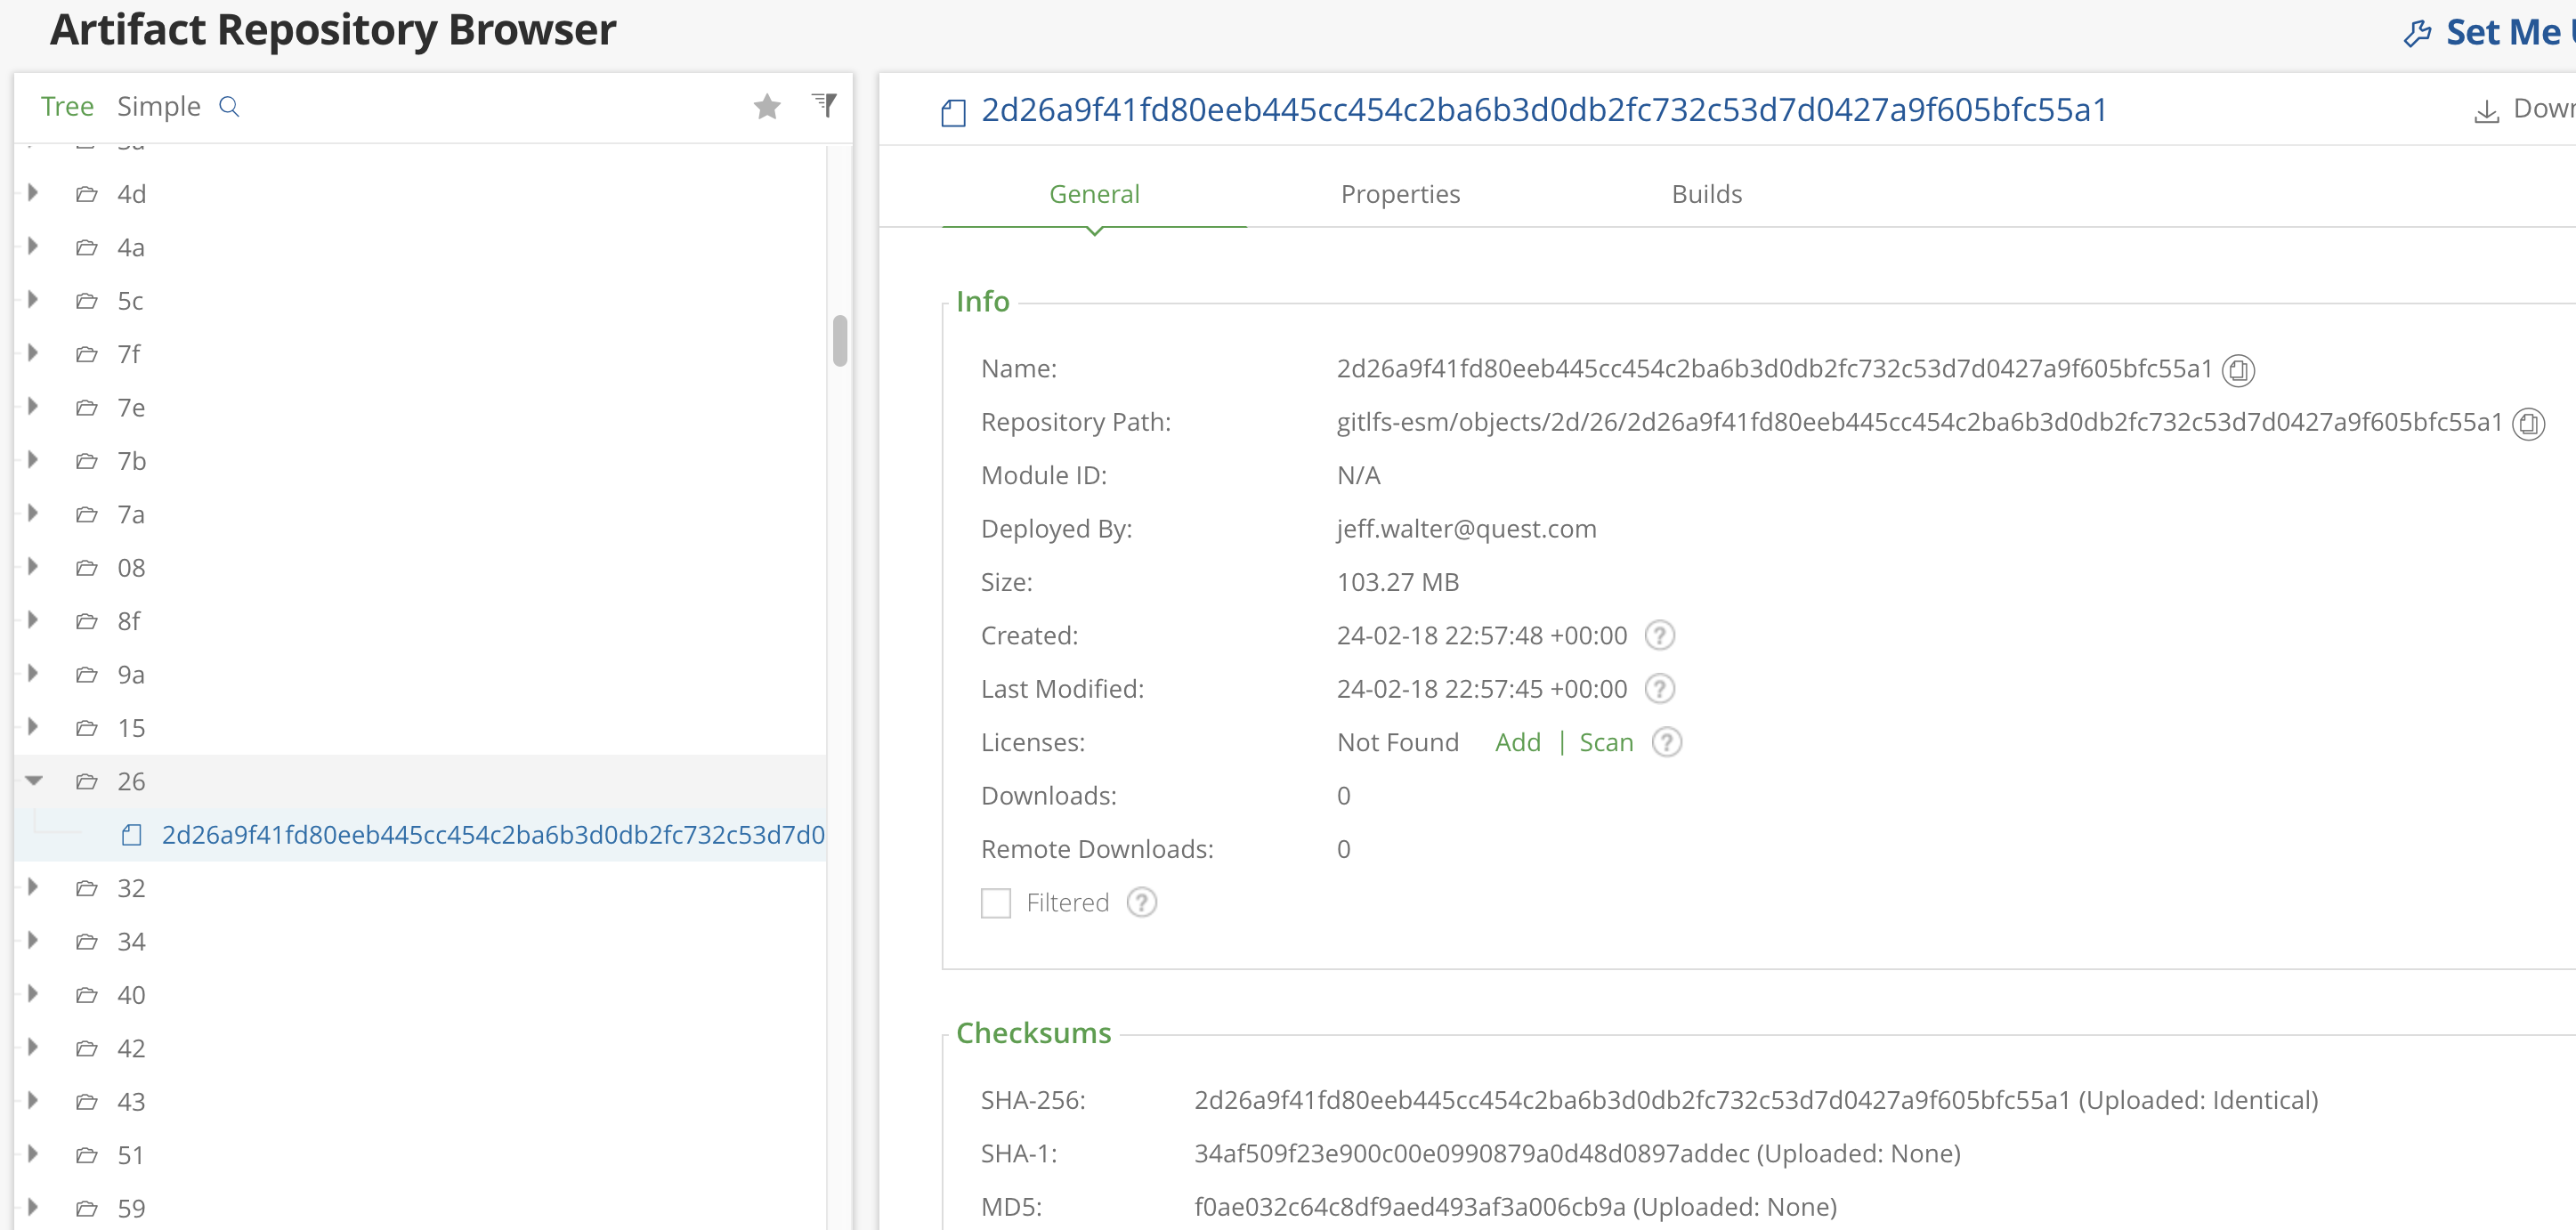Open favorites via the star icon
The width and height of the screenshot is (2576, 1230).
point(767,106)
